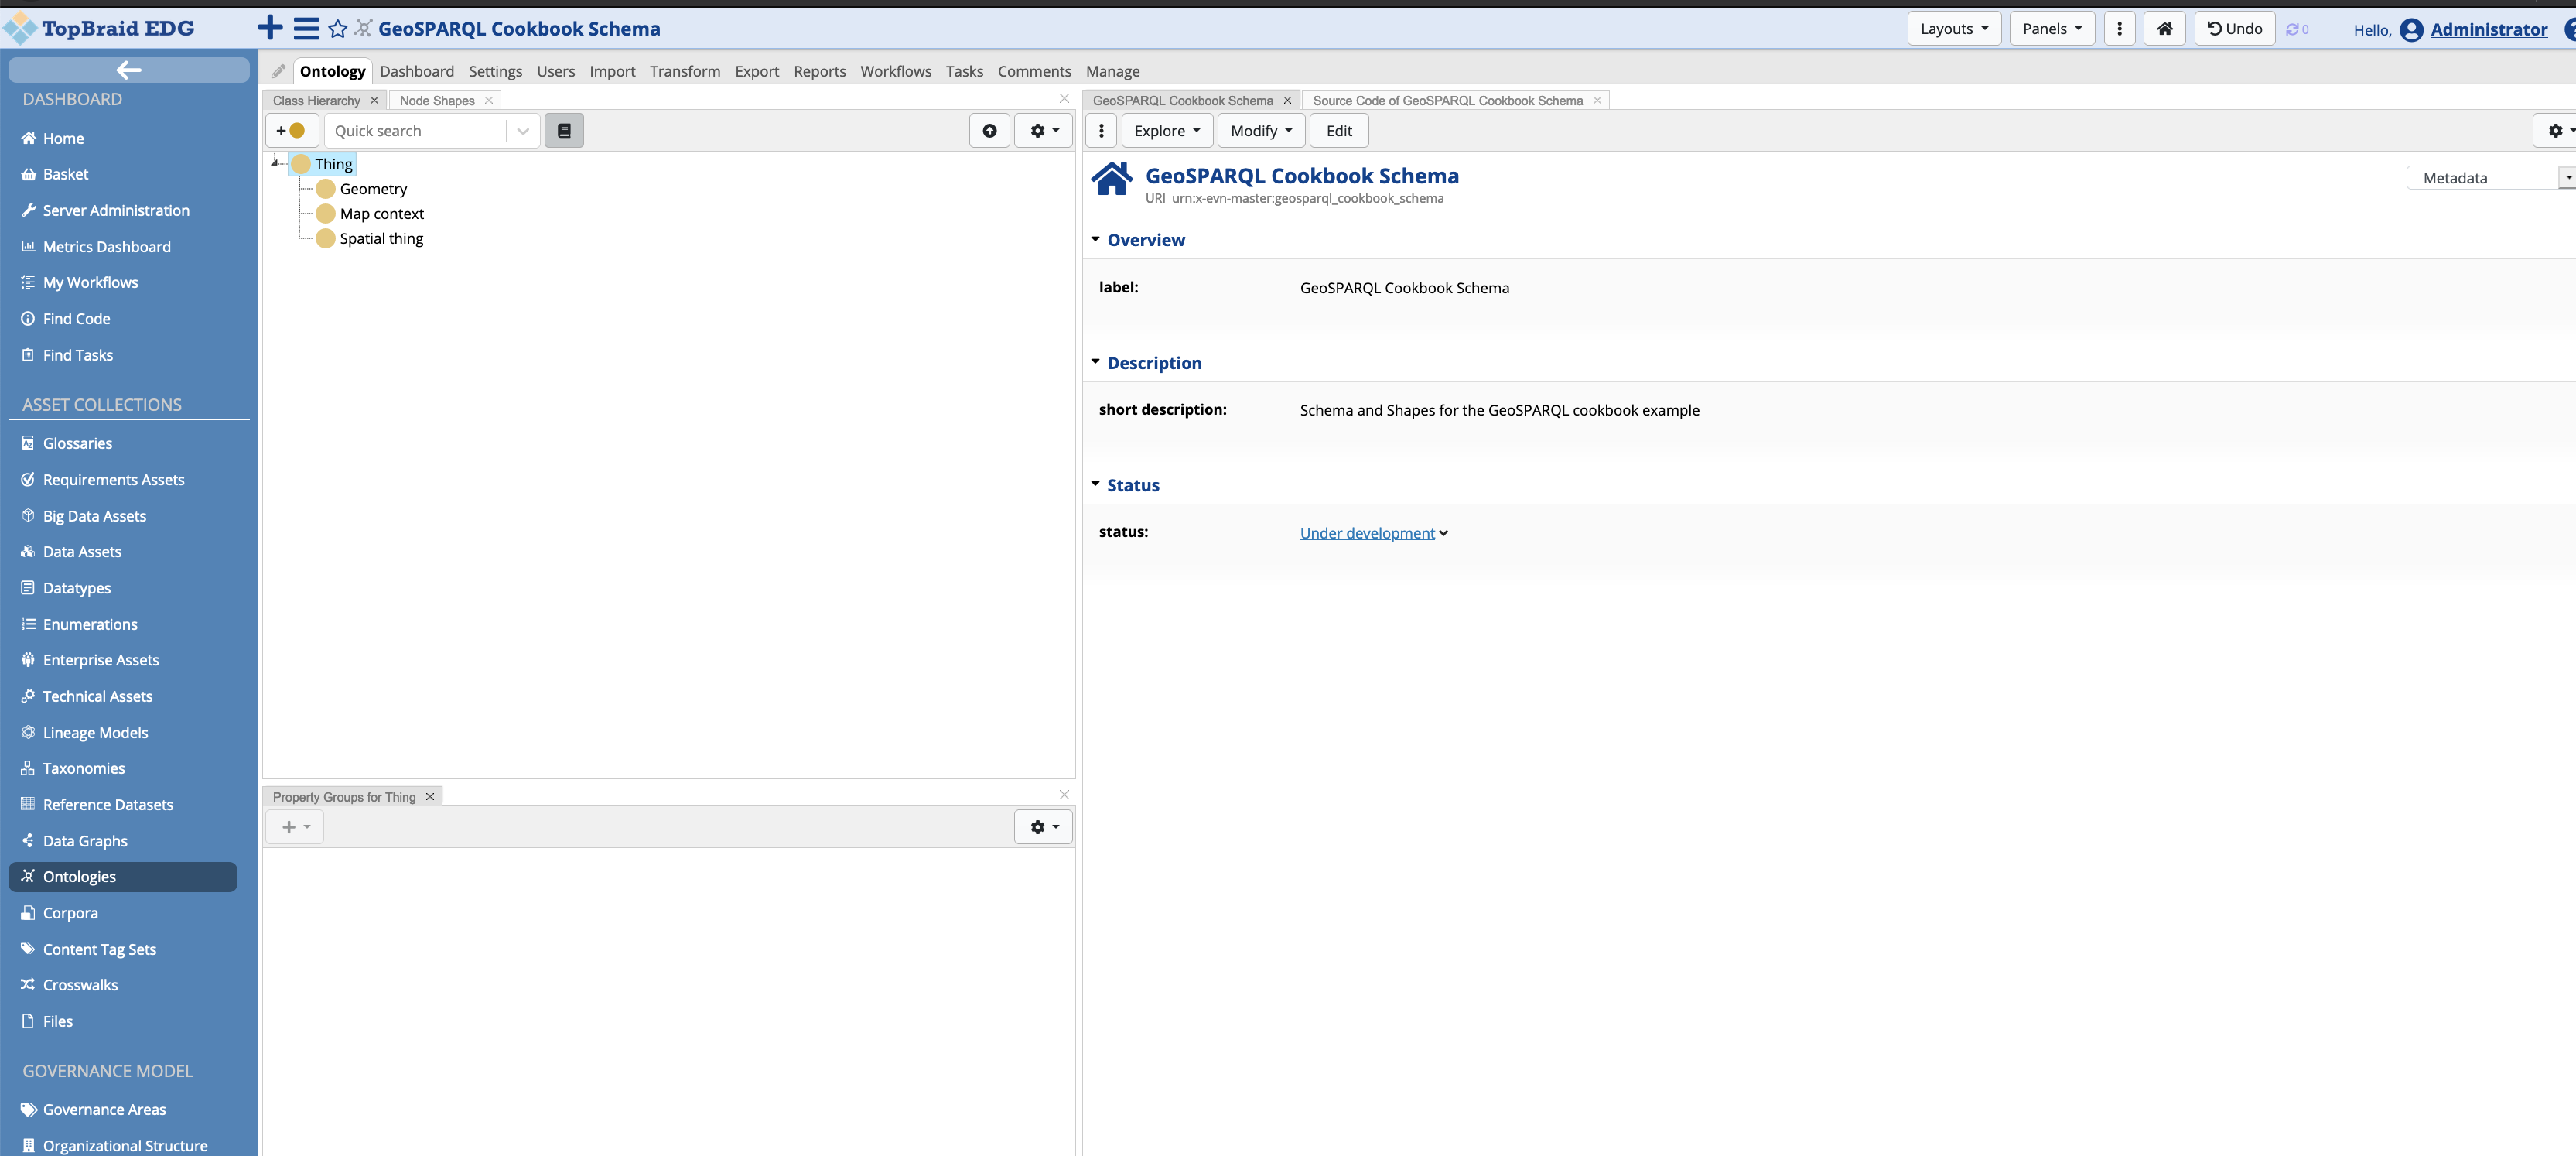Open the Panels dropdown
The width and height of the screenshot is (2576, 1156).
(2051, 28)
